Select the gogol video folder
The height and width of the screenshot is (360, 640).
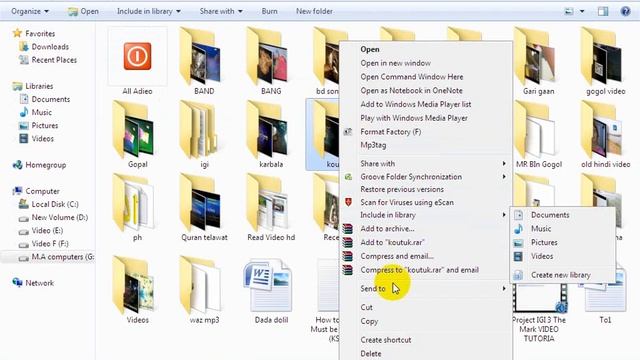tap(606, 61)
